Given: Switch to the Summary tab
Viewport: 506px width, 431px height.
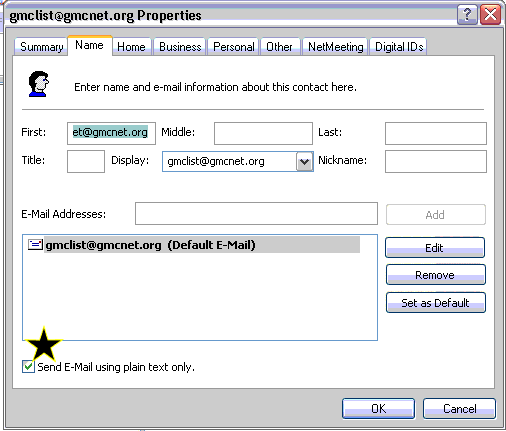Looking at the screenshot, I should tap(41, 47).
